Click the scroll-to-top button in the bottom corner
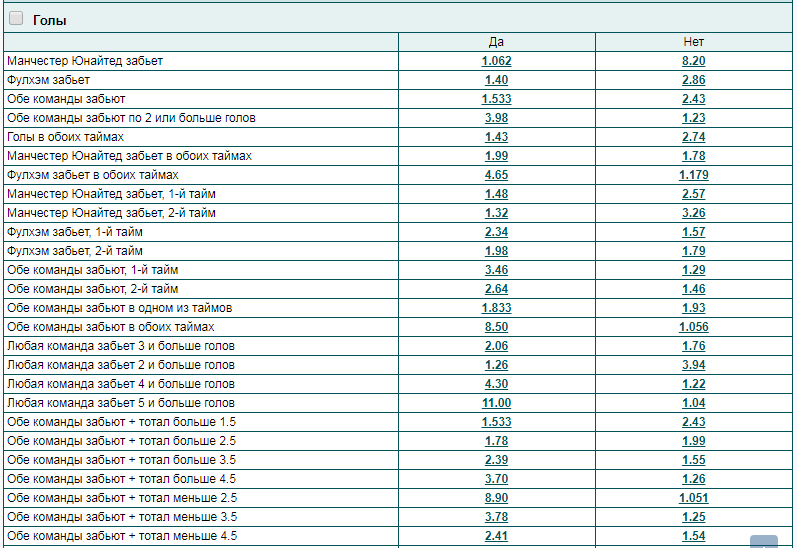Screen dimensions: 797x548 pyautogui.click(x=763, y=541)
